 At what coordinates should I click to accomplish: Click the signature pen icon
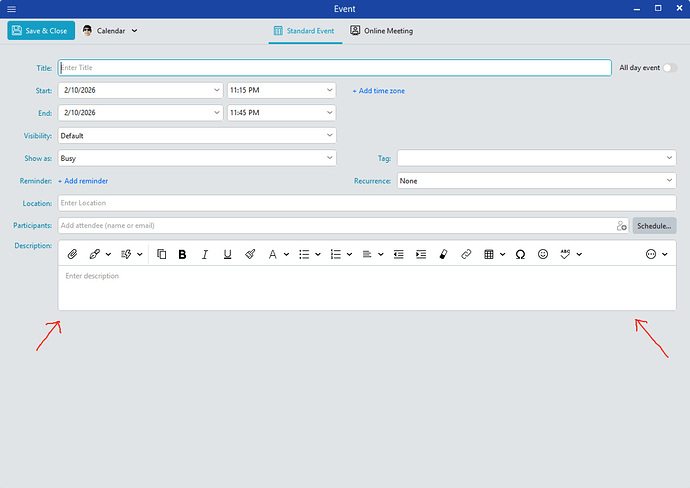pos(95,254)
